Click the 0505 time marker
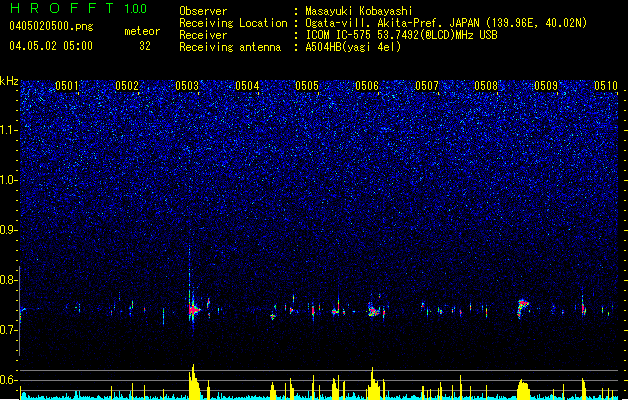This screenshot has width=629, height=400. tap(307, 86)
